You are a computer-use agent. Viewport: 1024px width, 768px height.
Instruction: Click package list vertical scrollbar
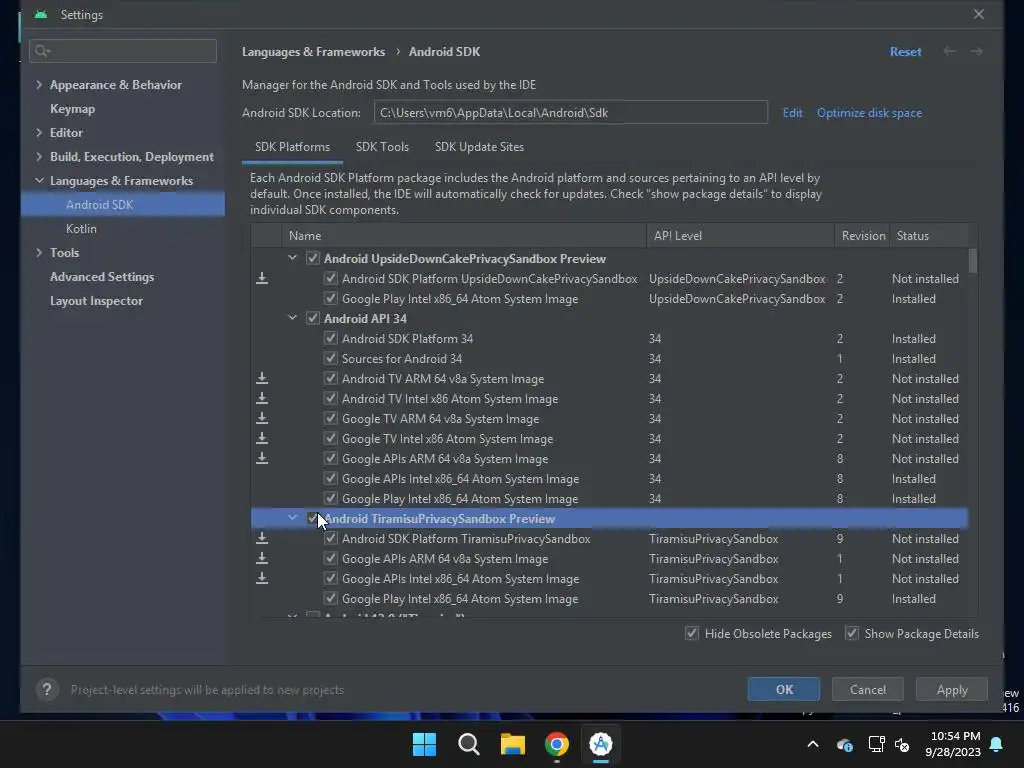pyautogui.click(x=972, y=261)
